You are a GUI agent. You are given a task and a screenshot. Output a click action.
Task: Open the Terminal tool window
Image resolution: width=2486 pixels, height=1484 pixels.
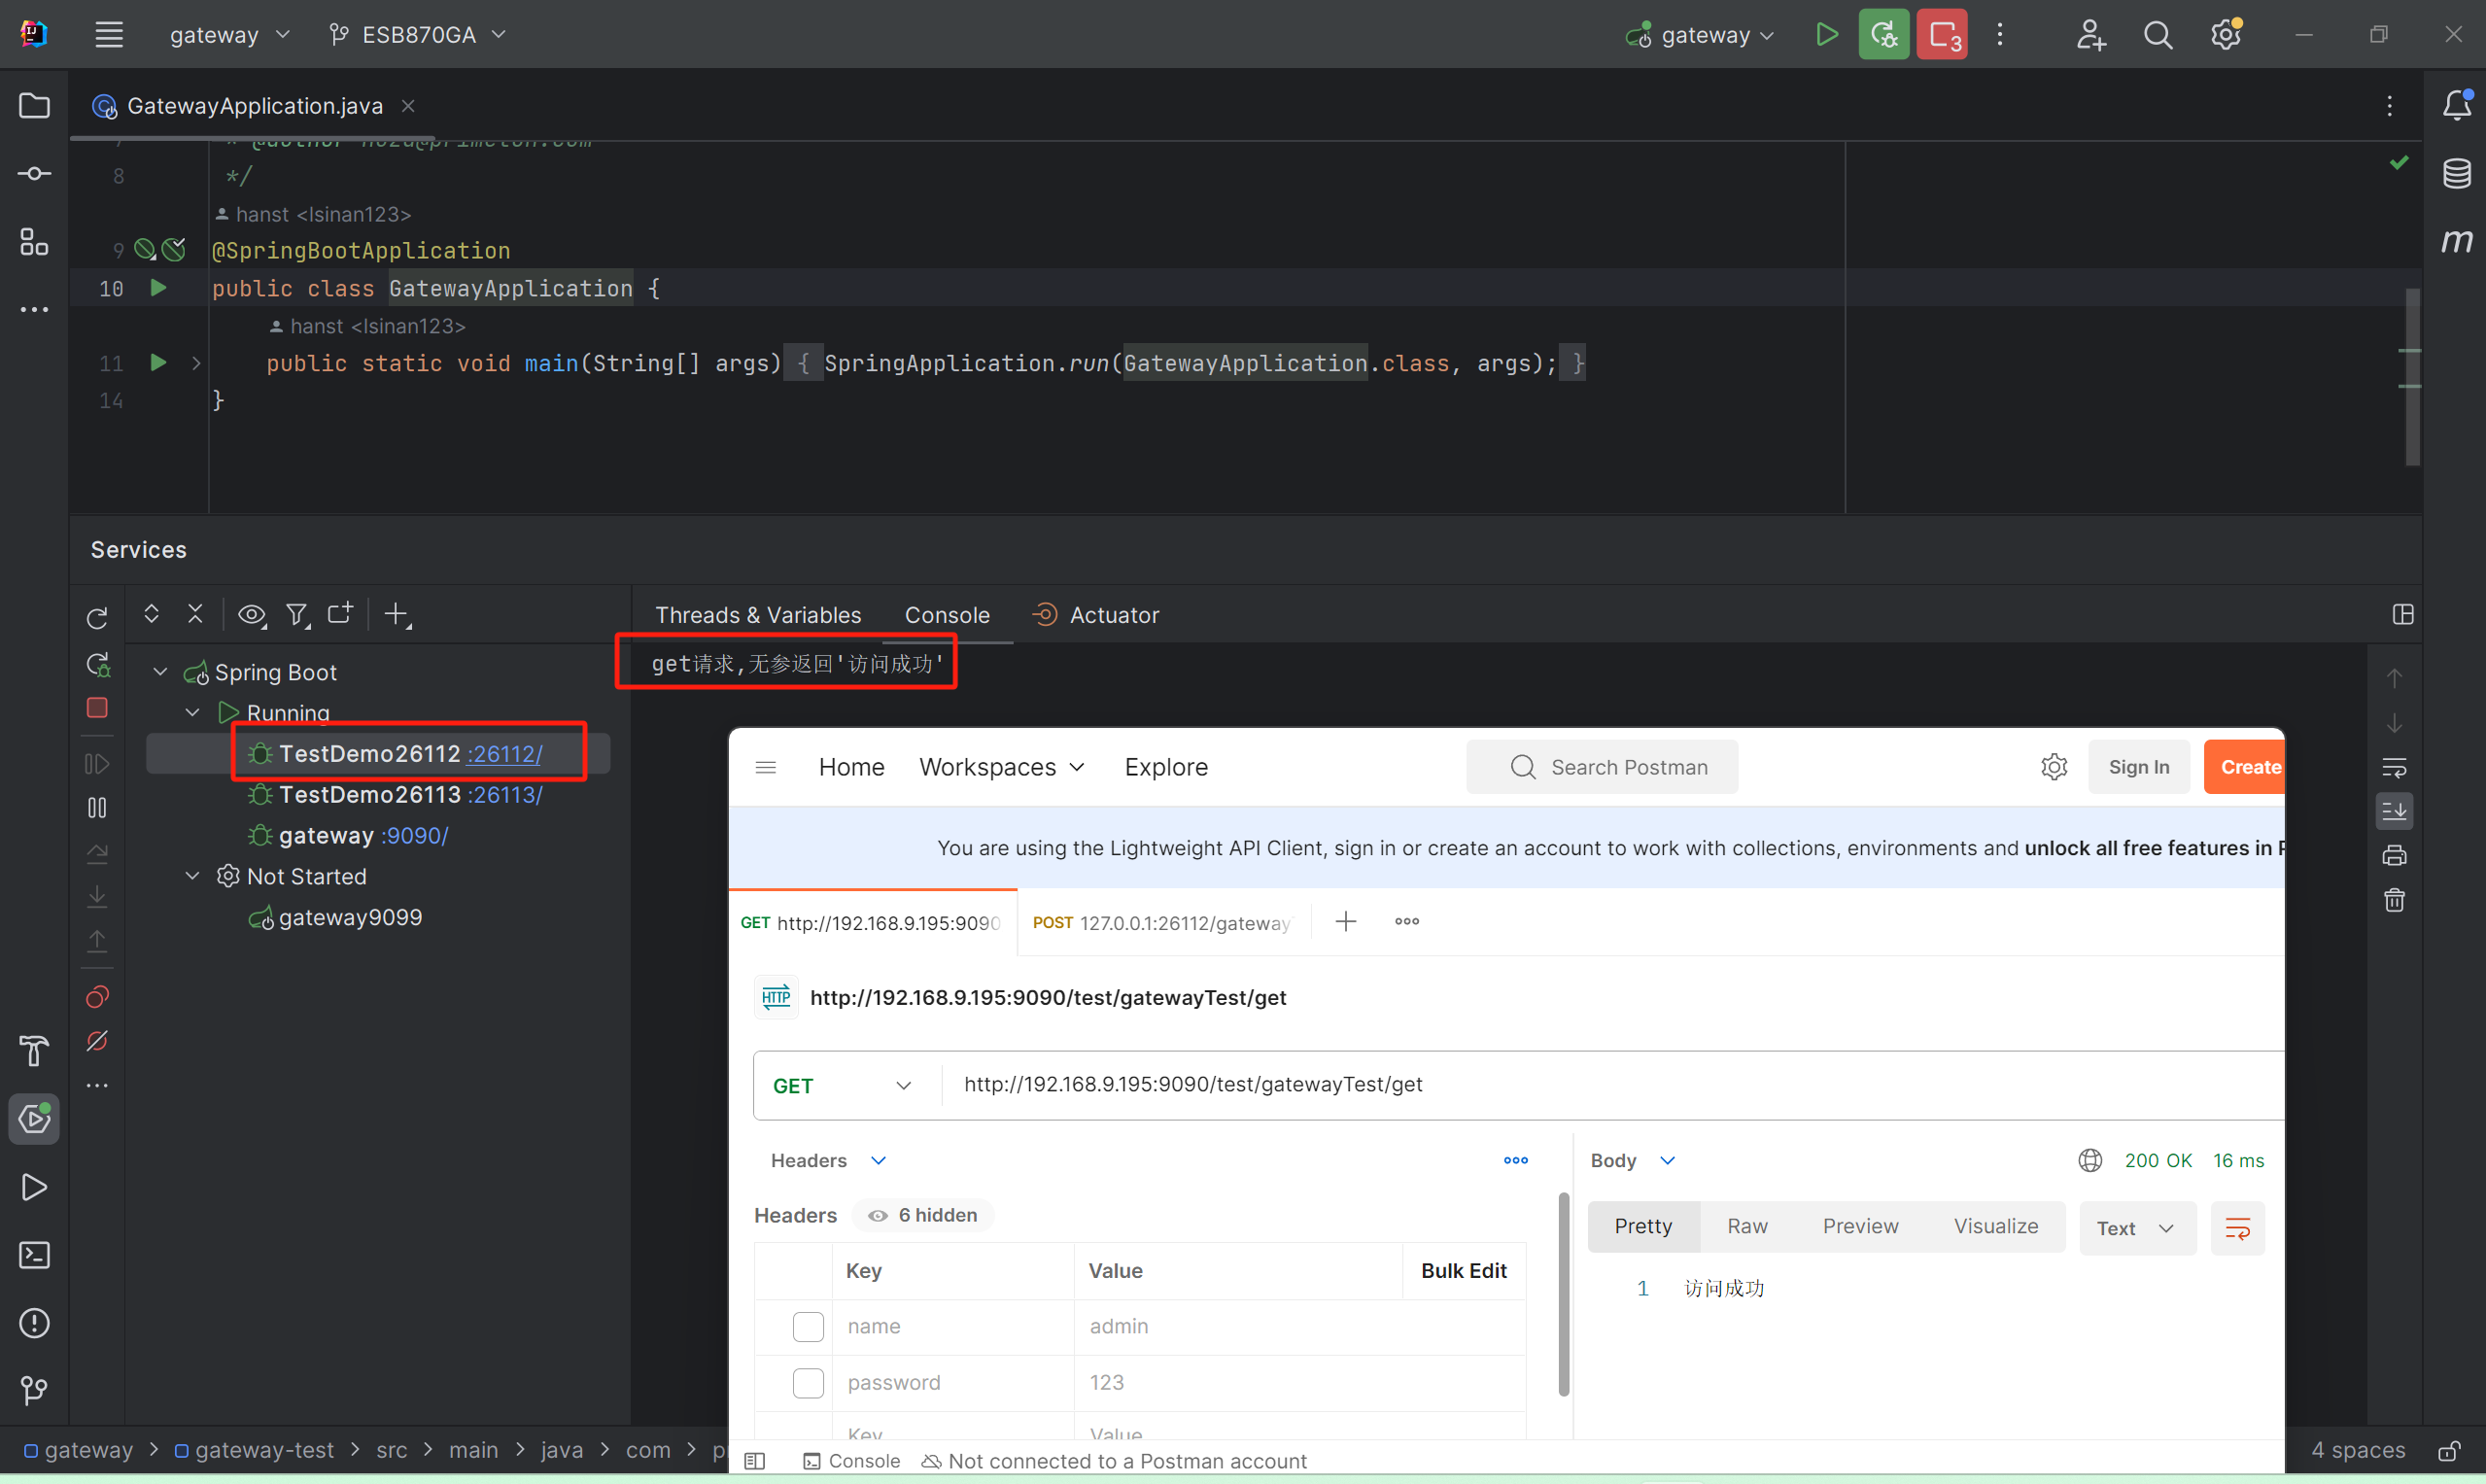coord(34,1255)
